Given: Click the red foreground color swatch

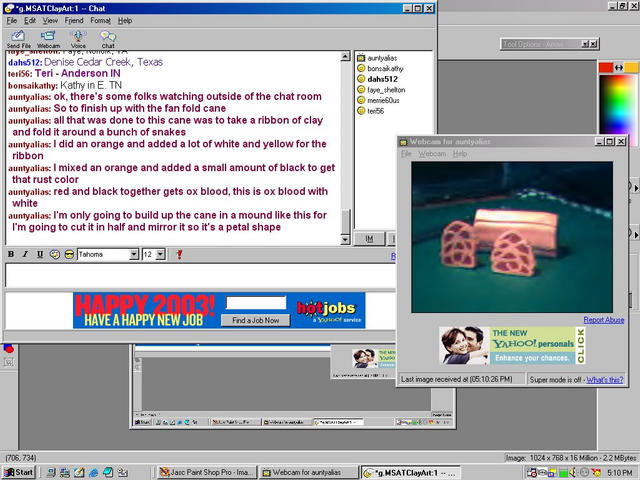Looking at the screenshot, I should pyautogui.click(x=606, y=67).
